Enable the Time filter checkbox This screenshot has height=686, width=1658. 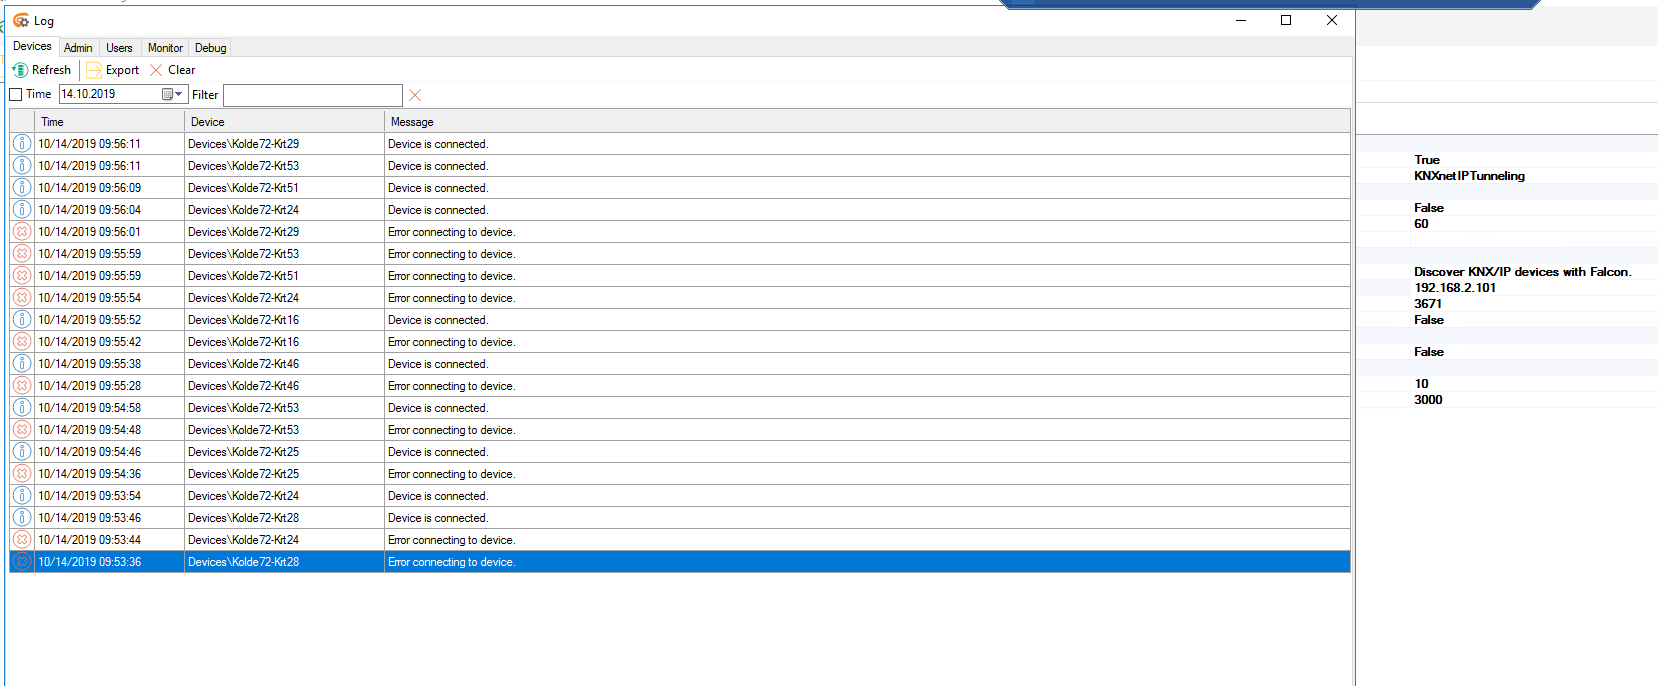click(x=16, y=95)
